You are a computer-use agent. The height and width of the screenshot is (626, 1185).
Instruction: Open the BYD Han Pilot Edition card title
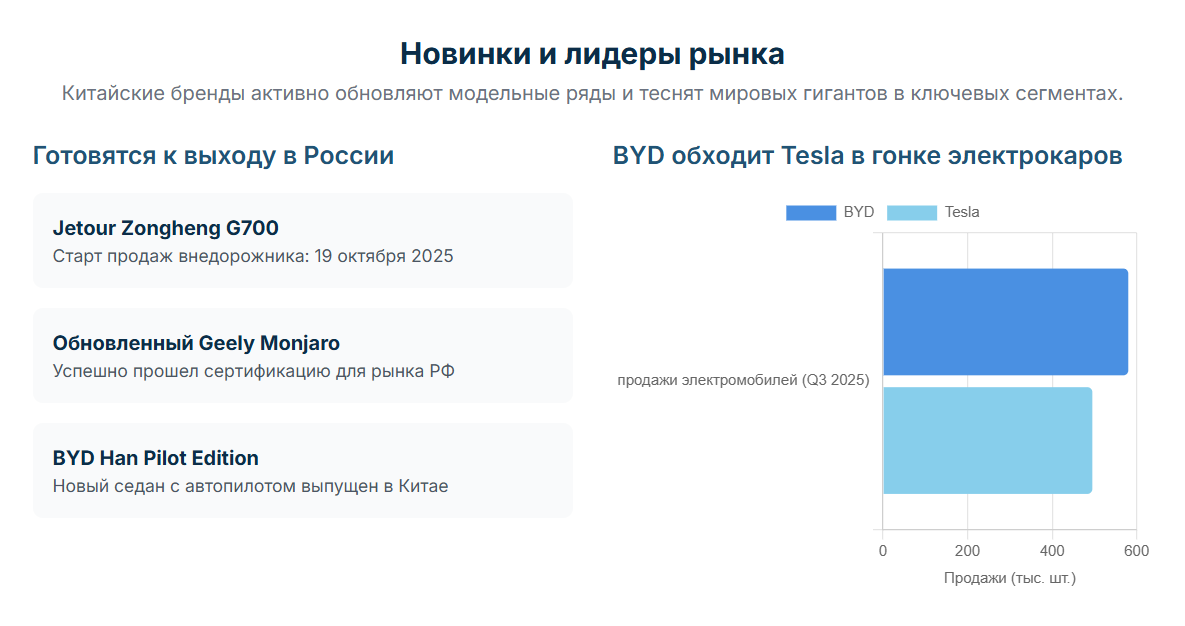(x=156, y=458)
